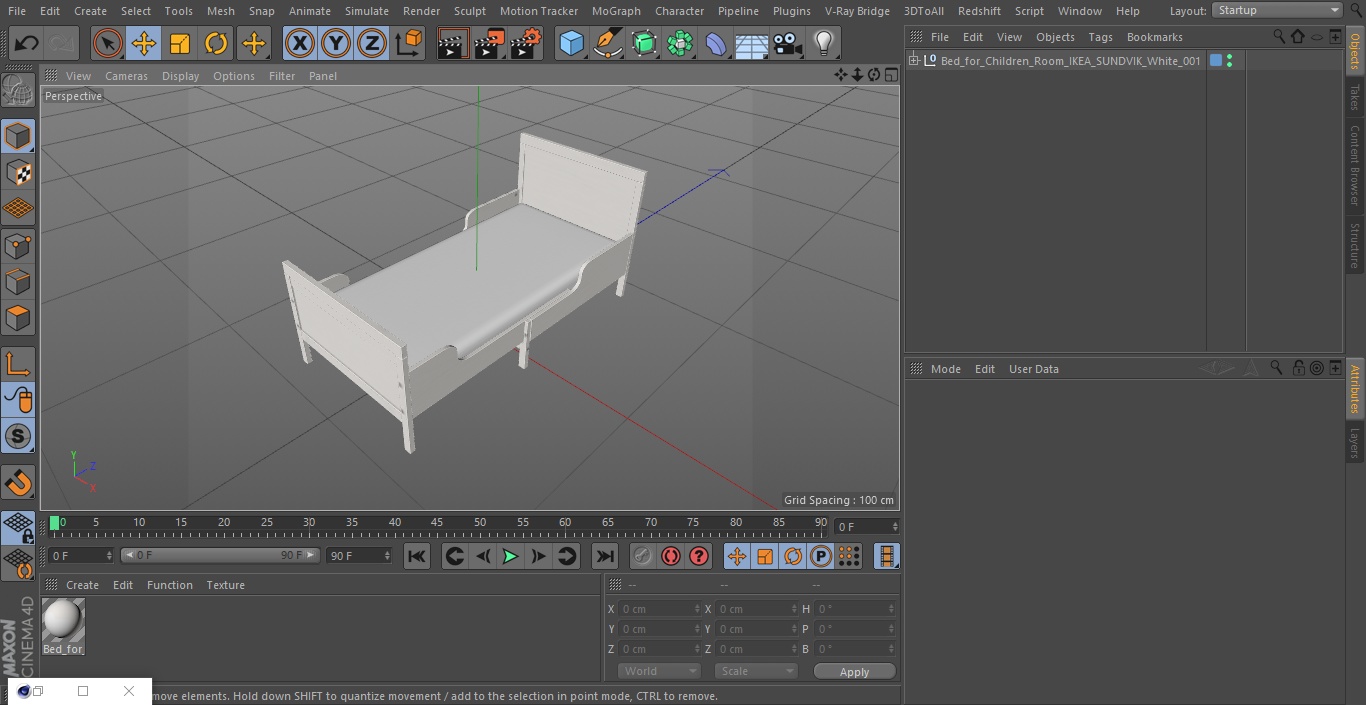Image resolution: width=1366 pixels, height=705 pixels.
Task: Render the active view
Action: tap(453, 43)
